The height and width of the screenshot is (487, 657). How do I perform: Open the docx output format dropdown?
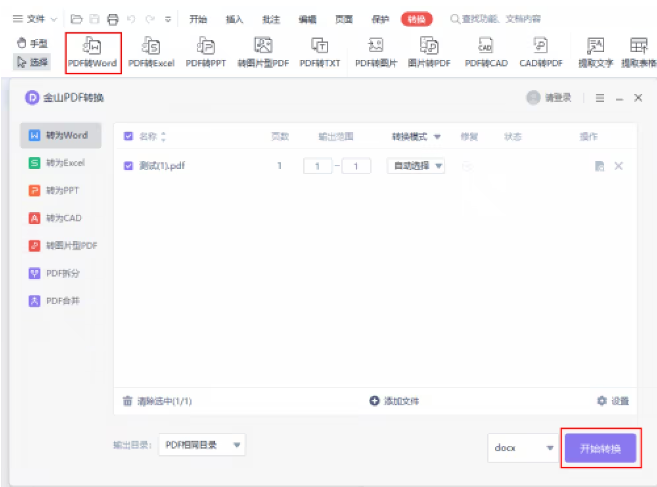524,448
